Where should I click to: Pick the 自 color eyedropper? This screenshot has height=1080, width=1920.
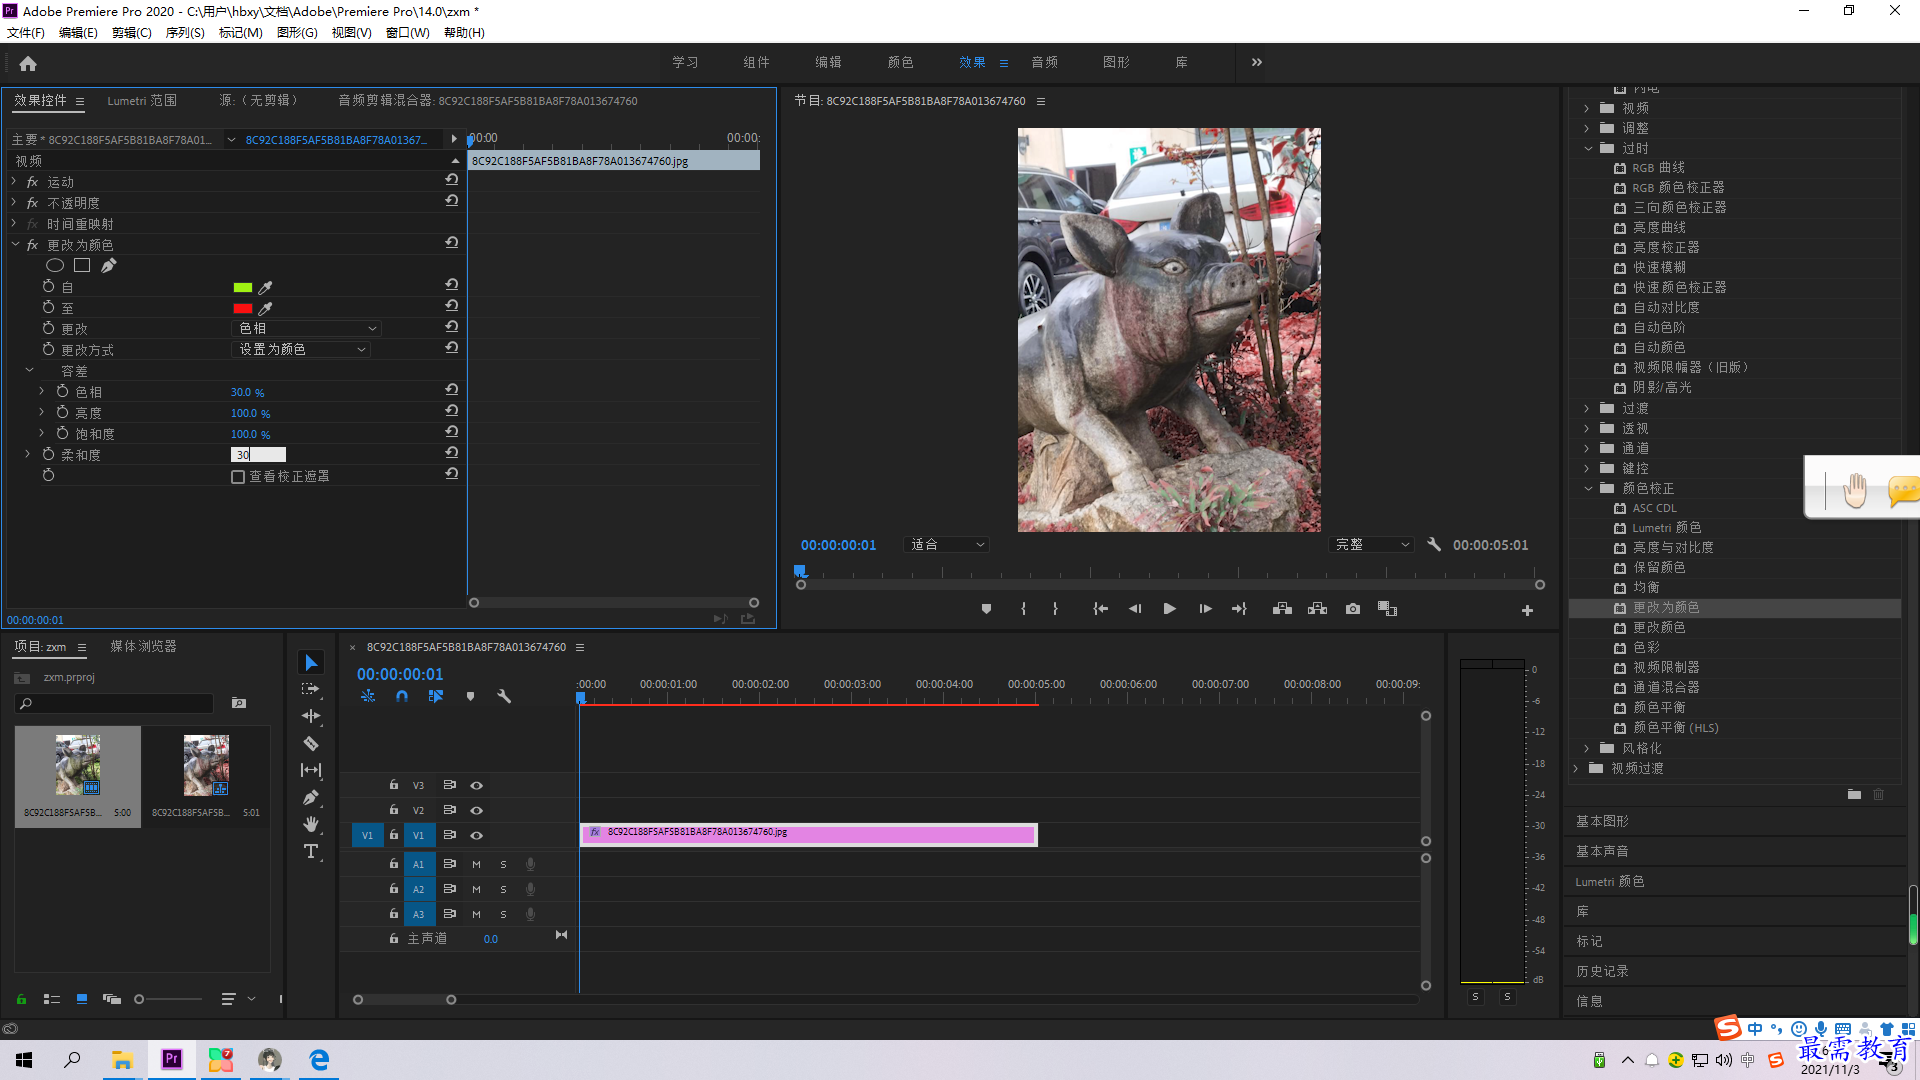tap(265, 288)
